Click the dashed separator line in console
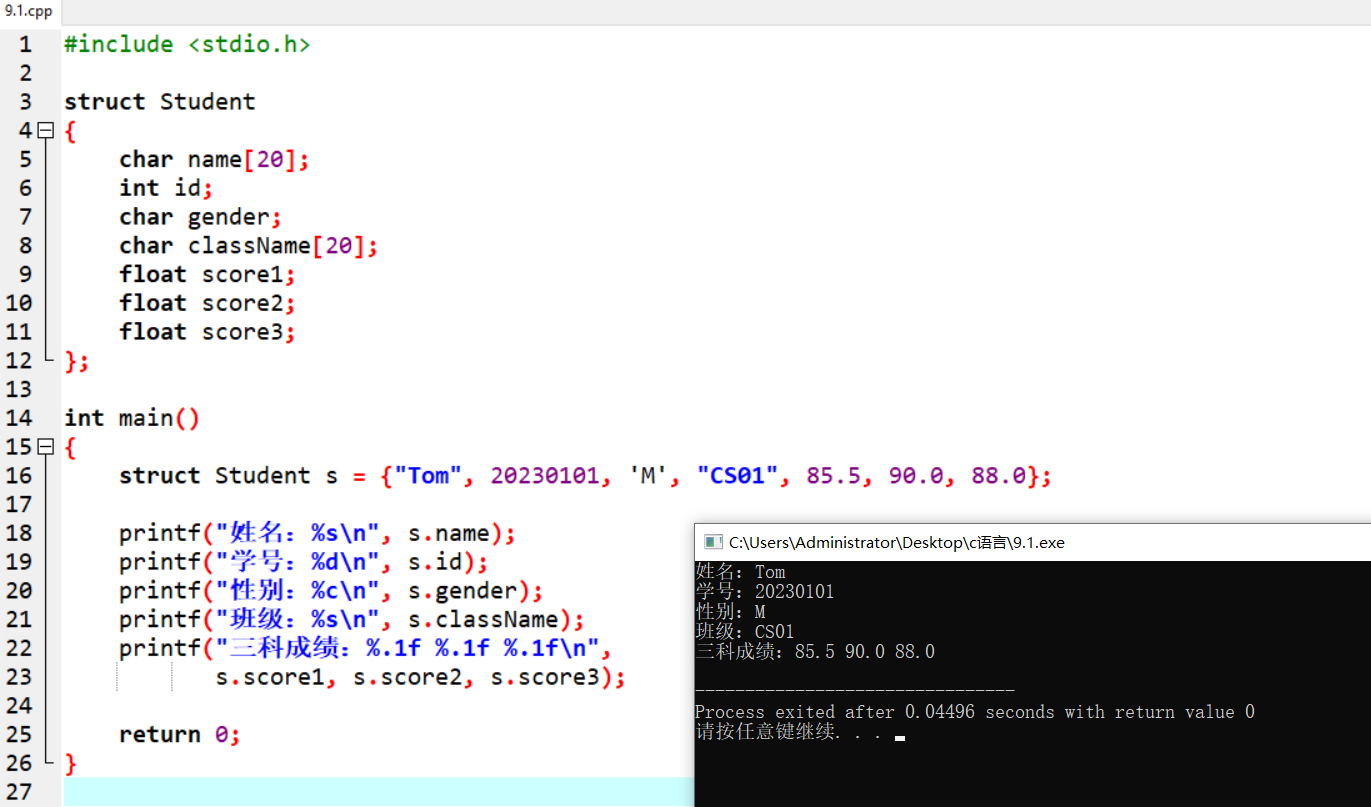 point(855,691)
